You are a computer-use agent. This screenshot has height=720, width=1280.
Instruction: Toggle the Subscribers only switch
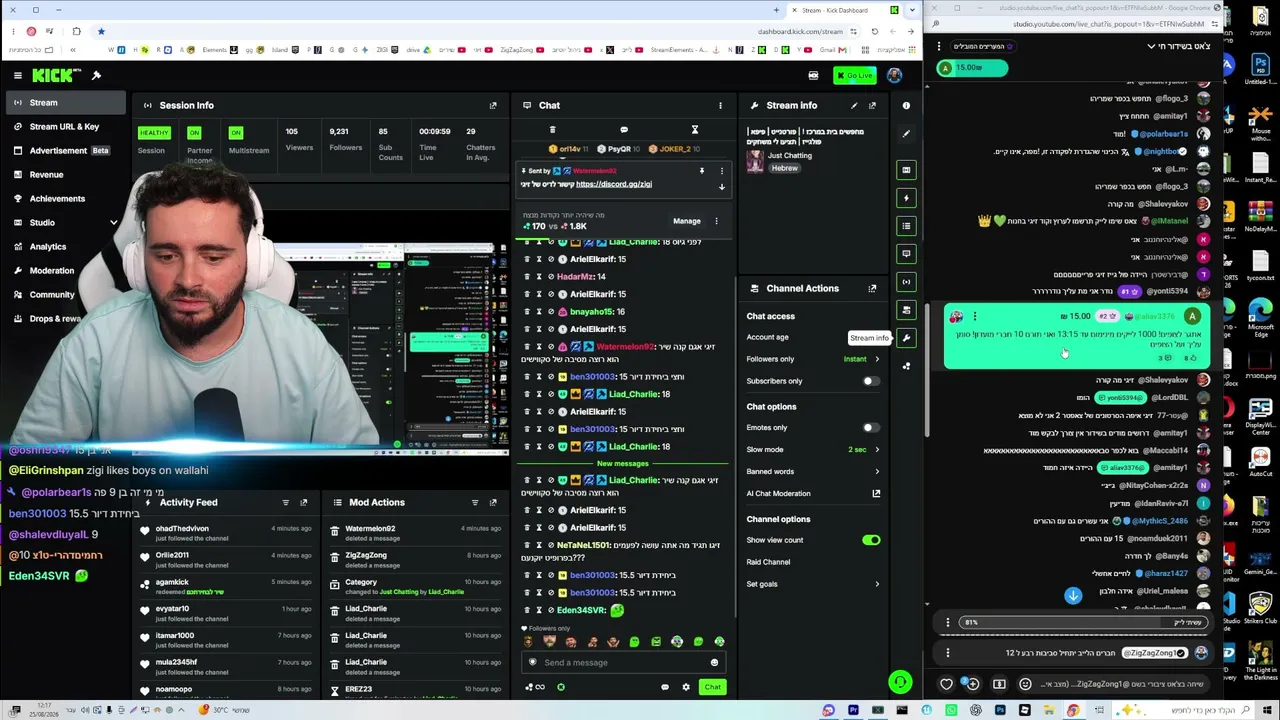click(x=871, y=381)
